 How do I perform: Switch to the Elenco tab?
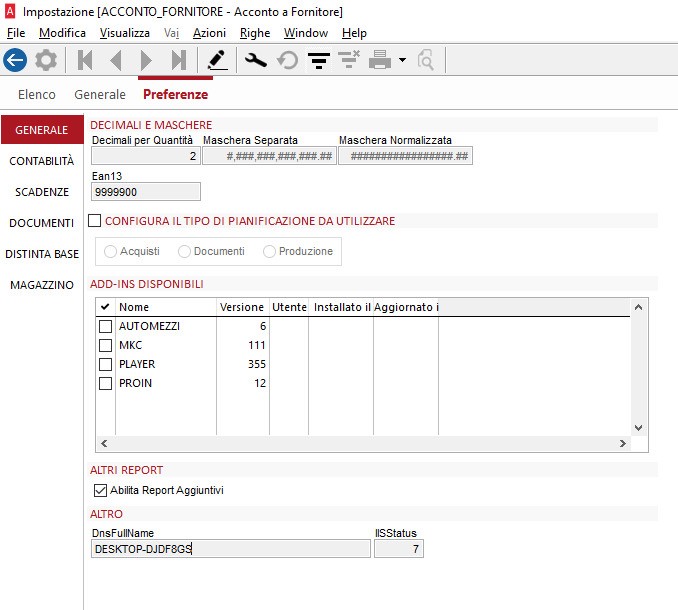coord(37,94)
